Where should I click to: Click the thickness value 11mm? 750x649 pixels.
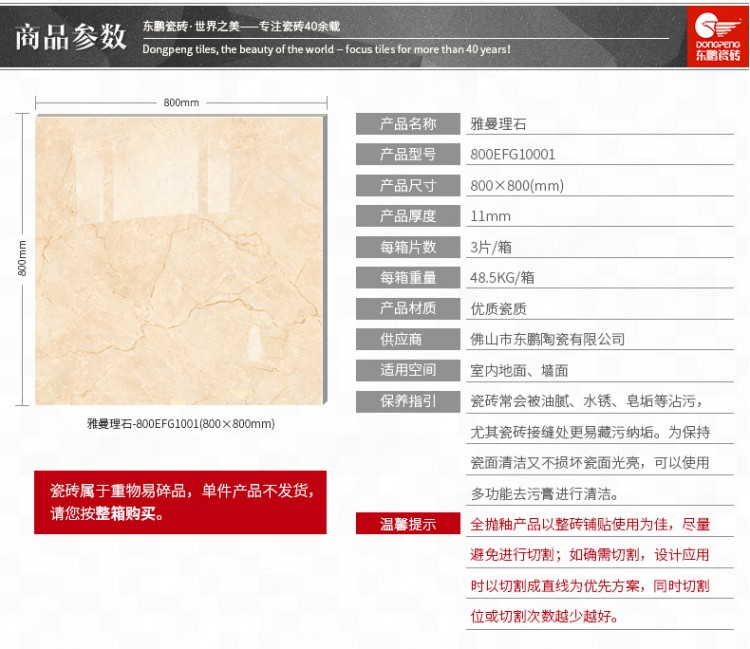(490, 216)
